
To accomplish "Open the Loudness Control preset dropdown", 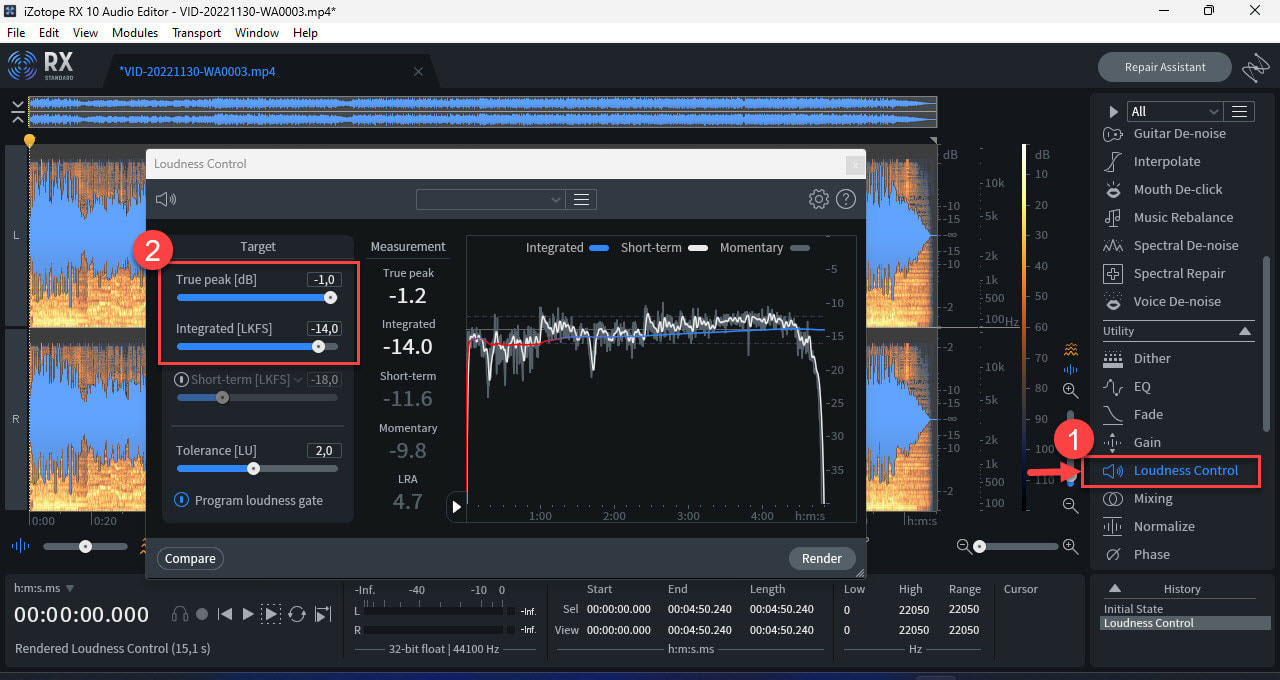I will [491, 200].
